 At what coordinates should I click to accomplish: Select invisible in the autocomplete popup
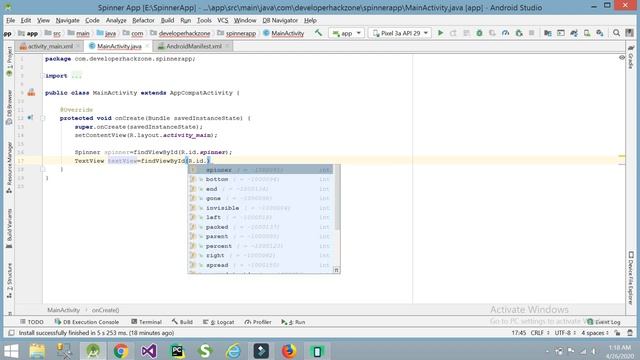point(261,208)
